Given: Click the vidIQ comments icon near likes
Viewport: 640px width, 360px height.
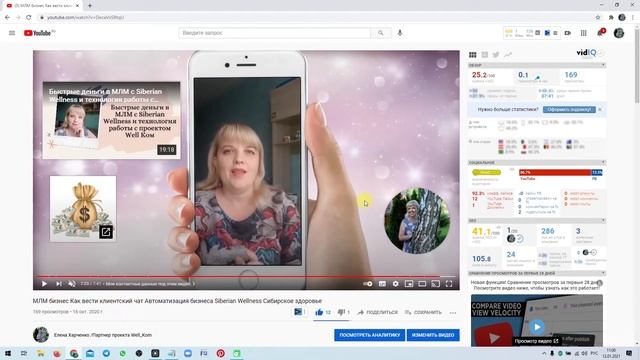Looking at the screenshot, I should click(x=299, y=312).
